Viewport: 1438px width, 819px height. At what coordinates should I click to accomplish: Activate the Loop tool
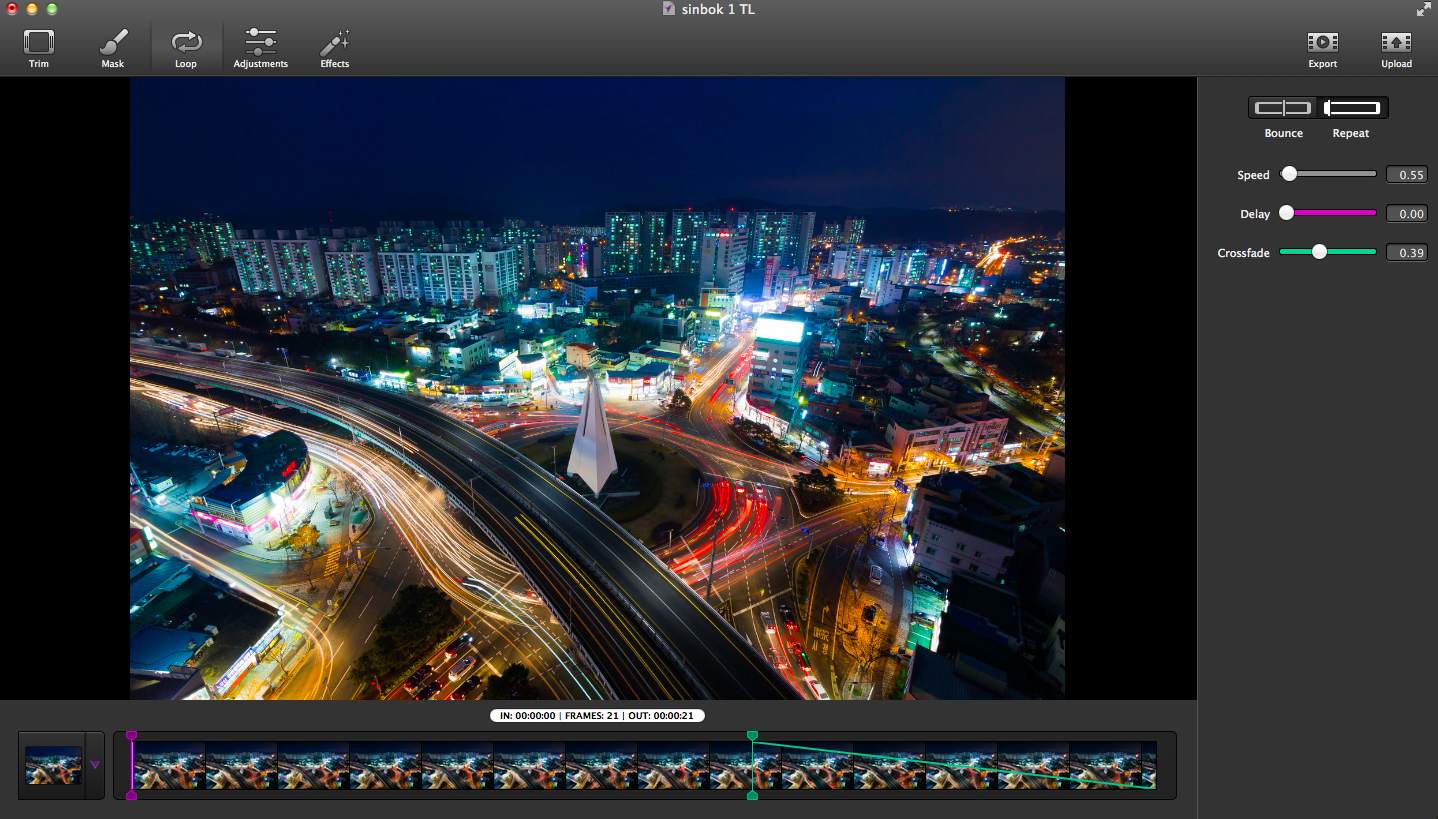(x=186, y=45)
